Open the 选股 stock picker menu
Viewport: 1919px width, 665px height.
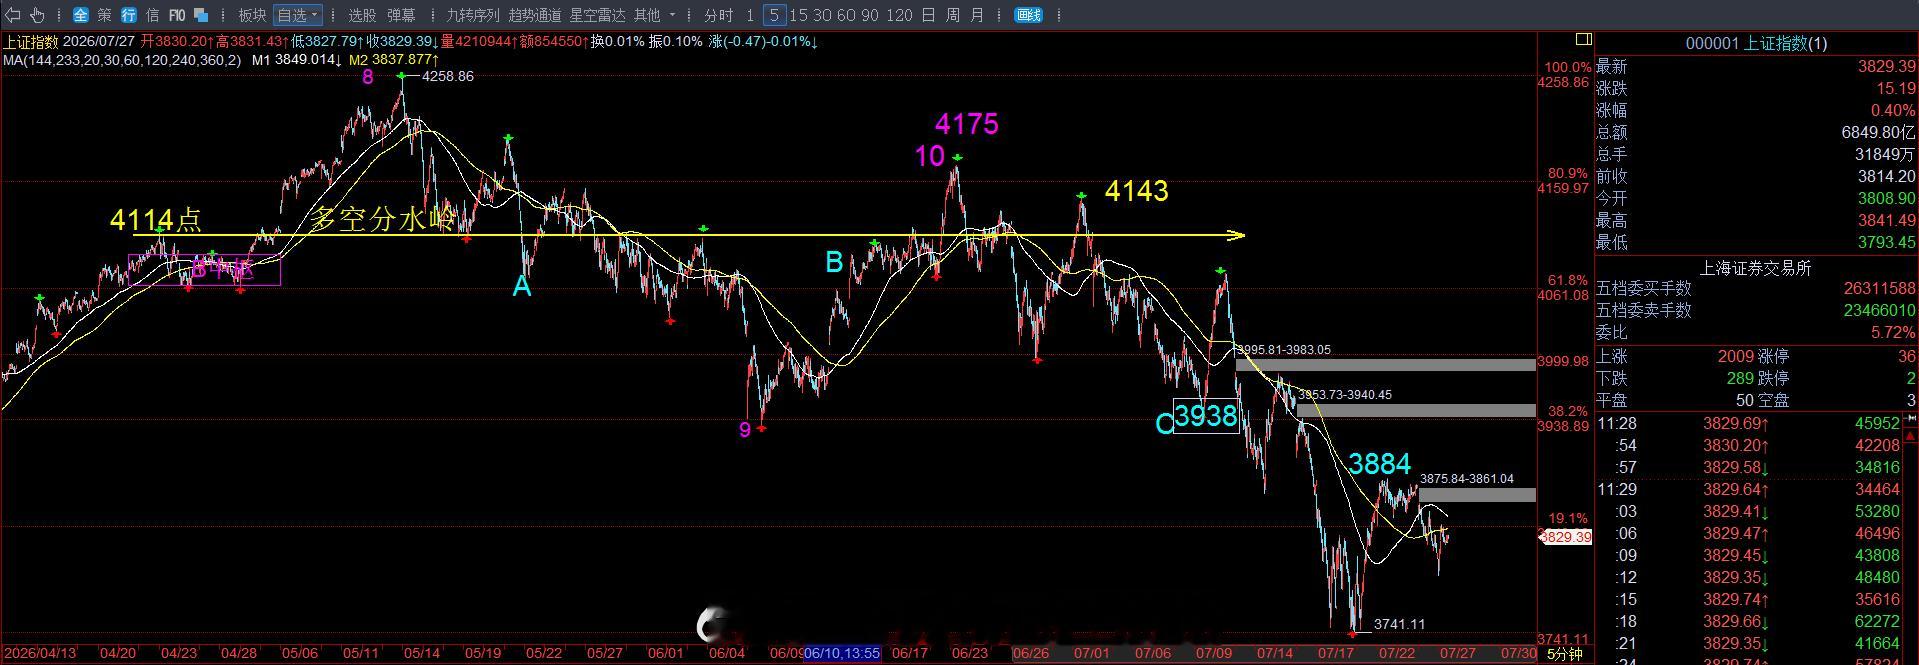pyautogui.click(x=362, y=15)
